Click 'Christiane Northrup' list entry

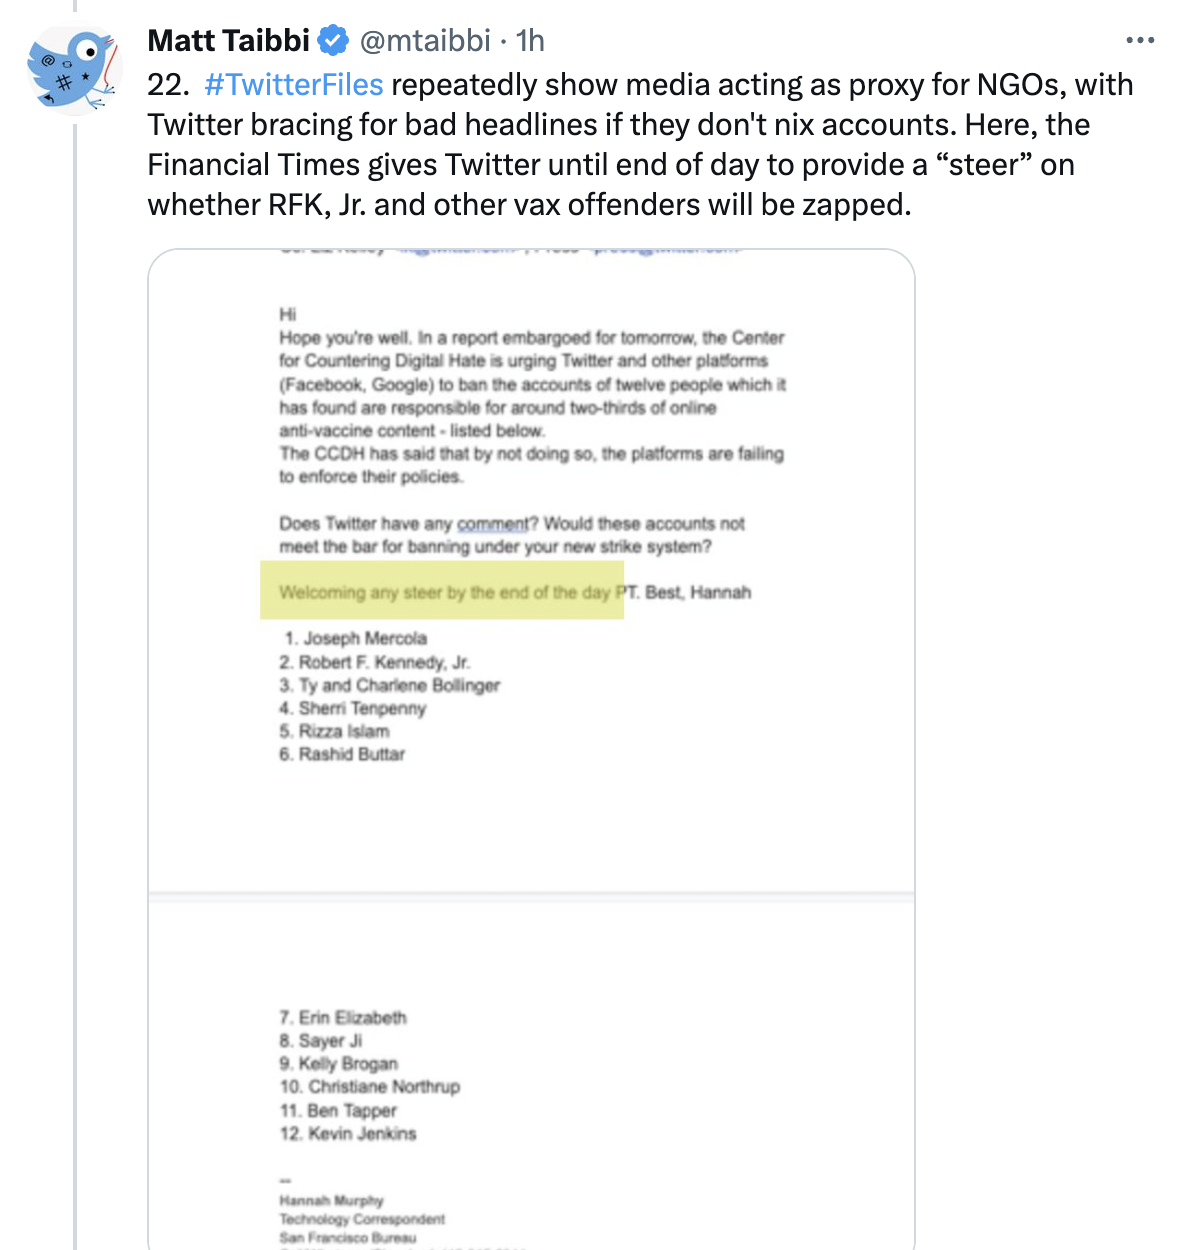click(370, 1086)
